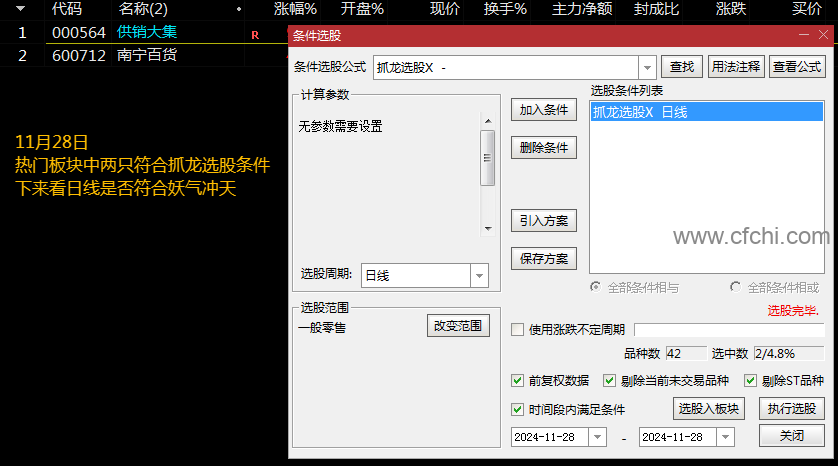Run 执行选股 stock screening
The image size is (838, 466).
(792, 409)
